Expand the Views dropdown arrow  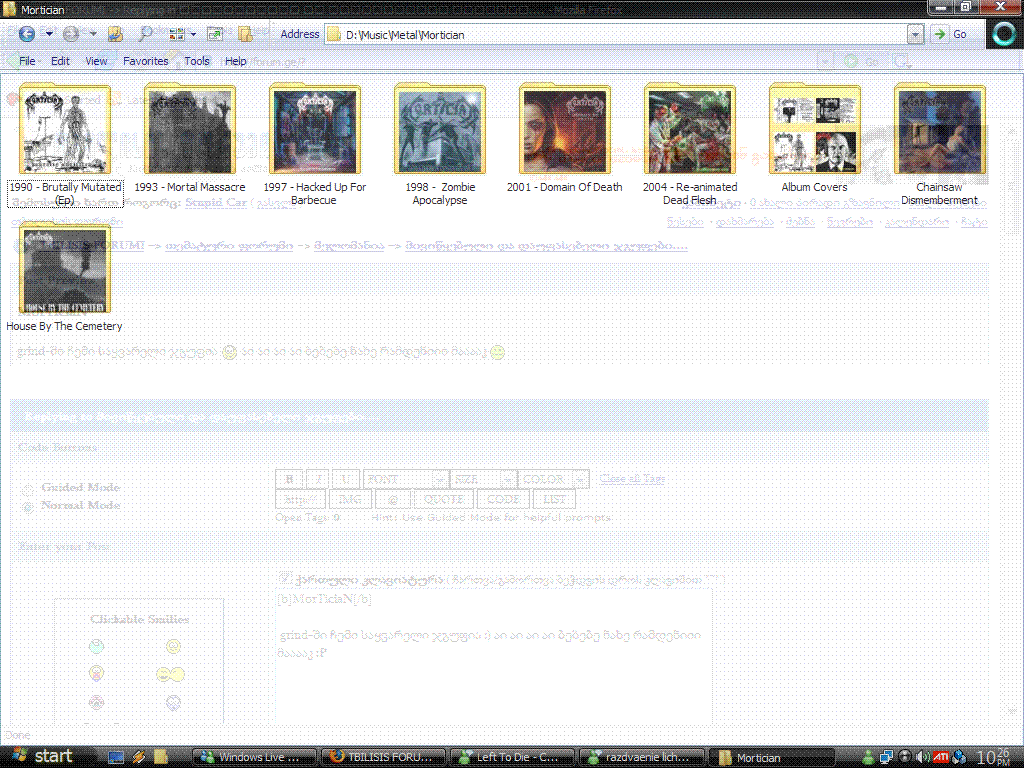point(193,33)
